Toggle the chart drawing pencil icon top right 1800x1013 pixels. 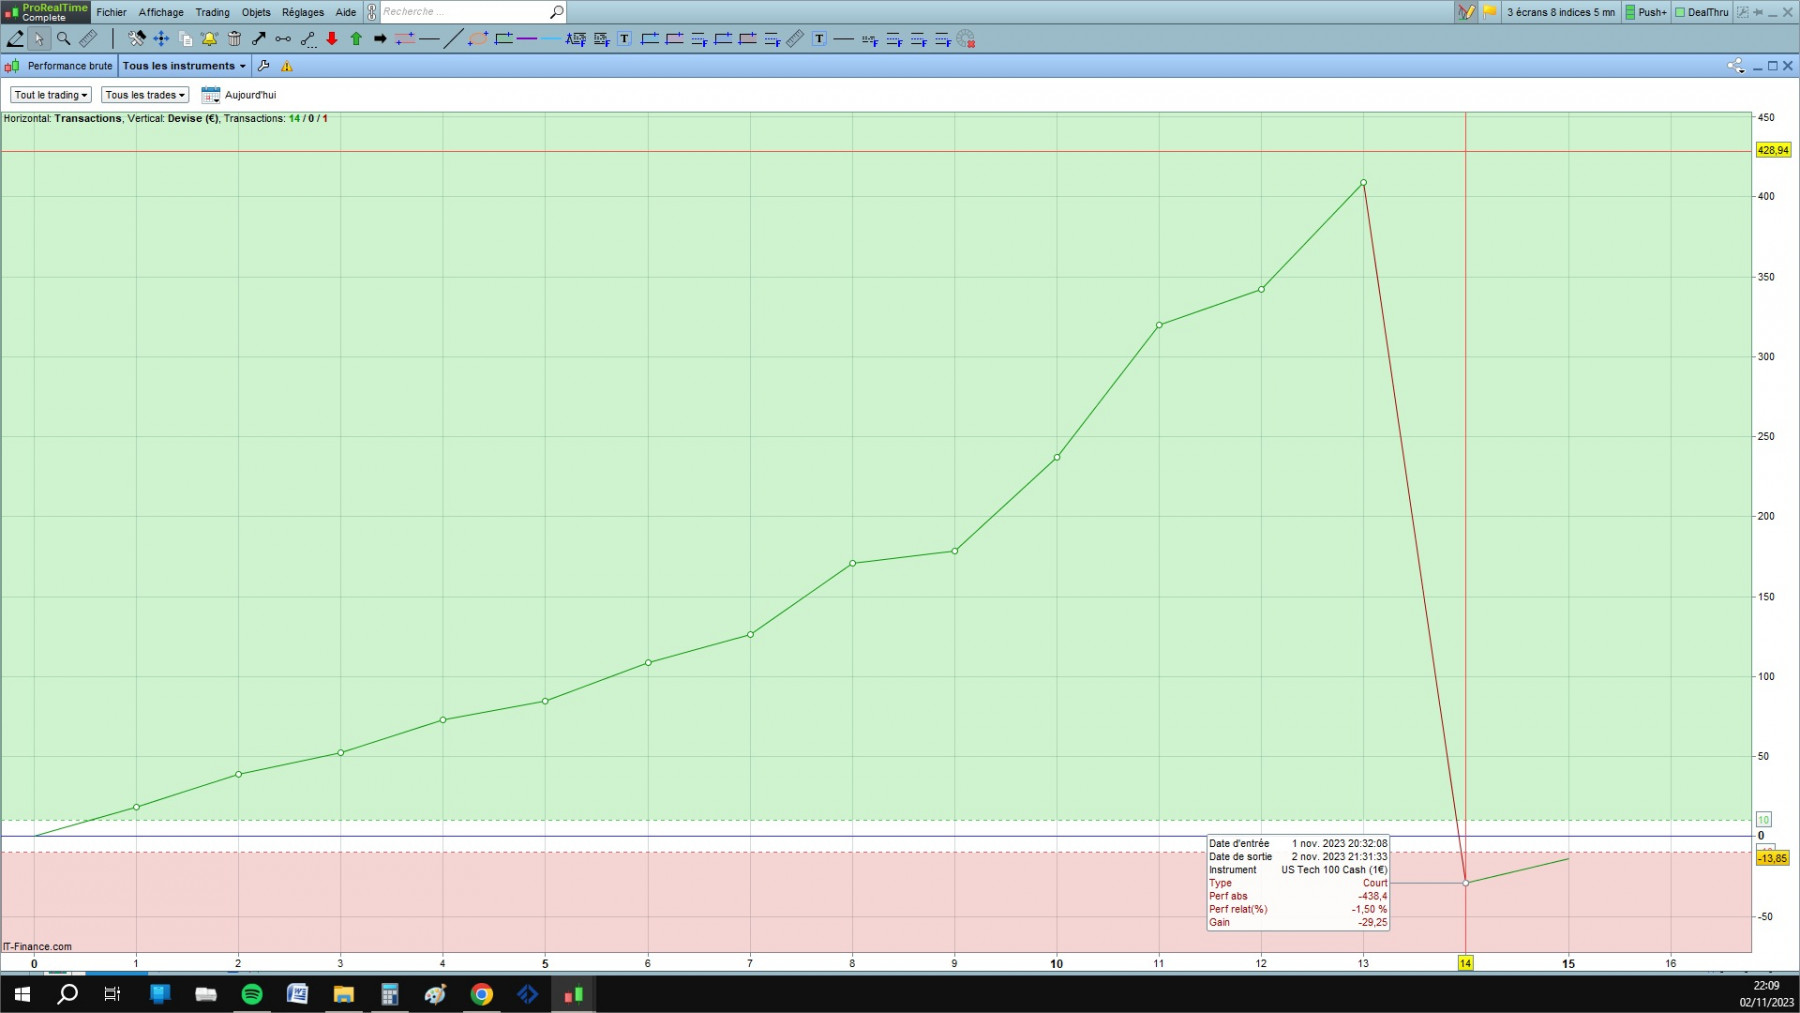(1466, 12)
